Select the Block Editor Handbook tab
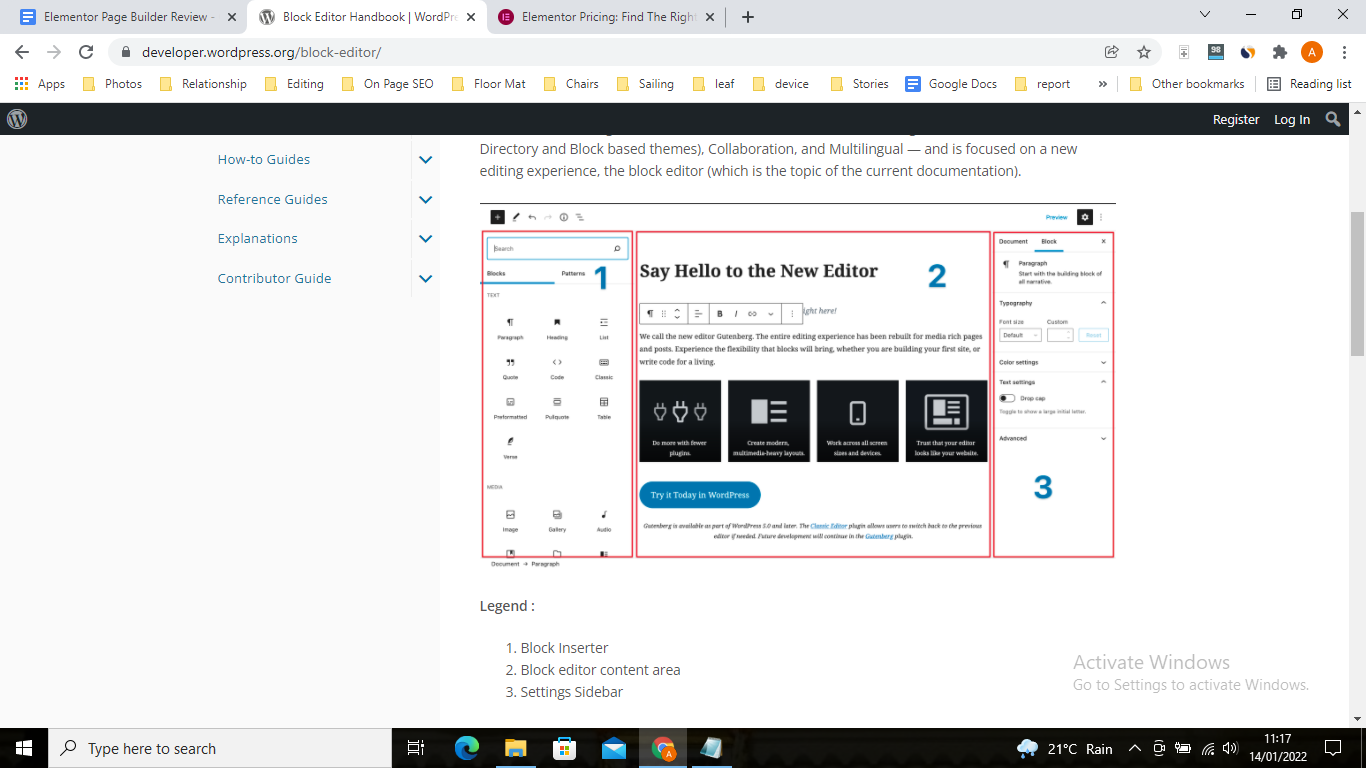The width and height of the screenshot is (1366, 768). coord(367,17)
